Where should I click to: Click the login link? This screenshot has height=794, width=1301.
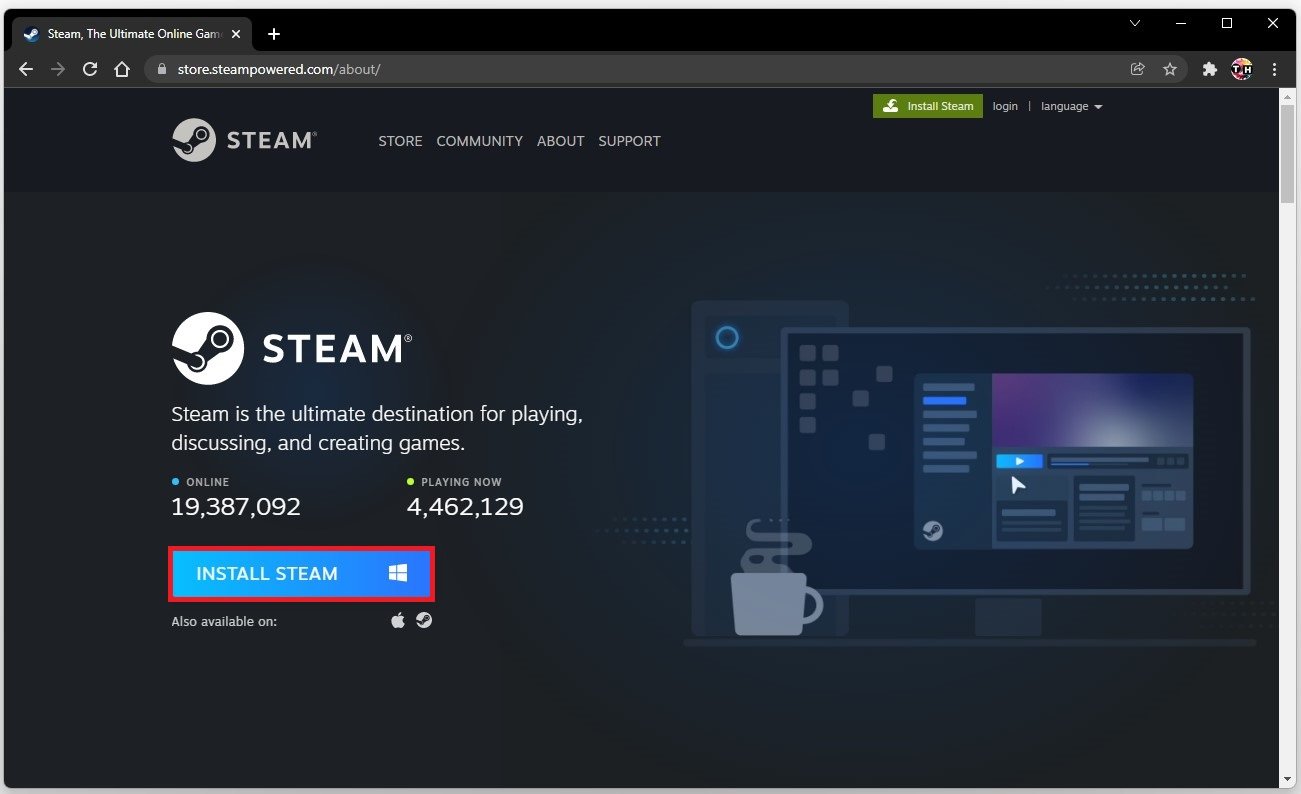point(1005,106)
